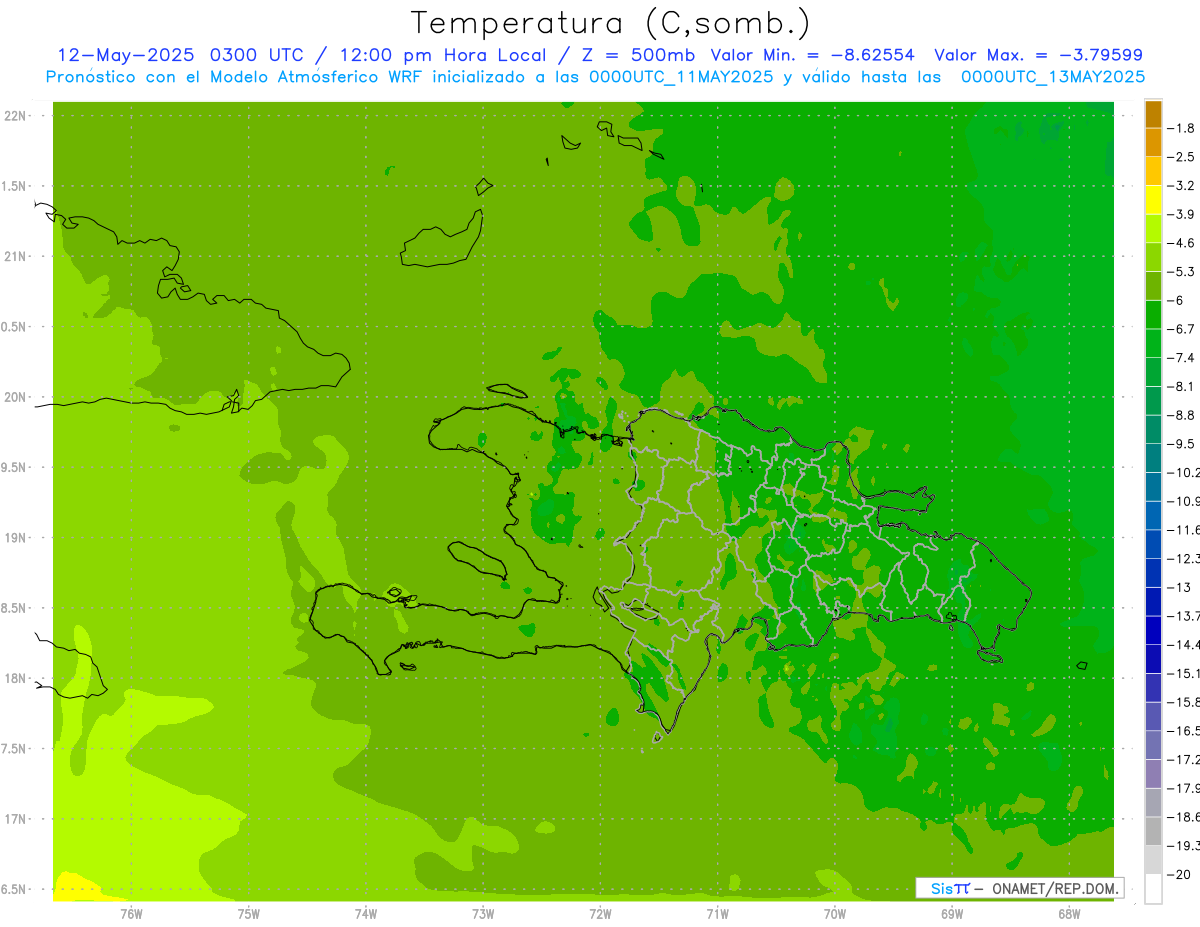Select the lime swatch between -3.9 and -4.6
Image resolution: width=1200 pixels, height=927 pixels.
[x=1153, y=229]
